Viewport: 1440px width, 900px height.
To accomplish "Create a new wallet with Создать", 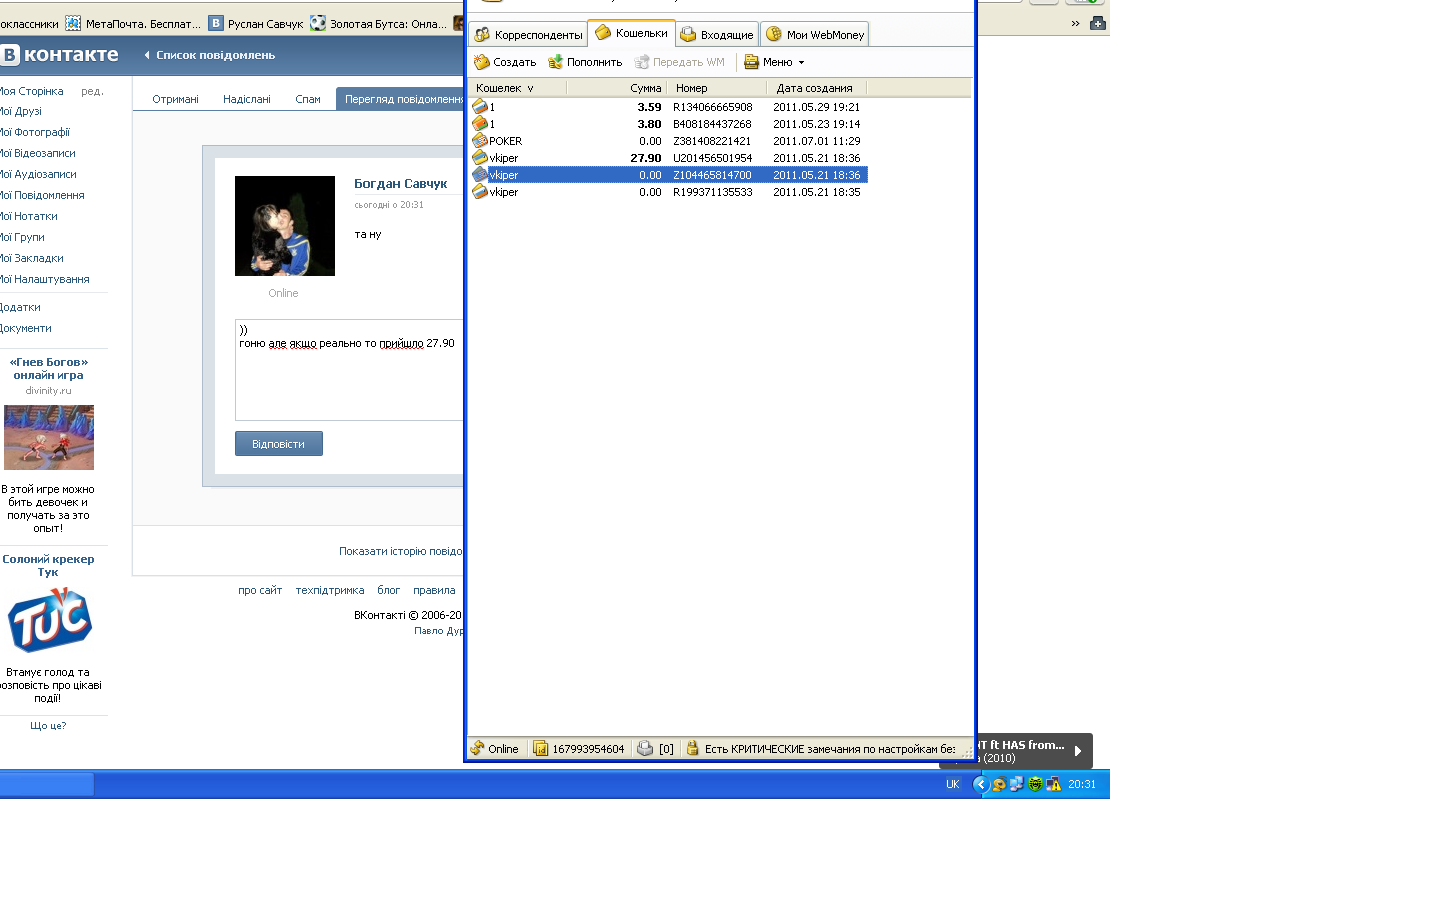I will click(505, 62).
